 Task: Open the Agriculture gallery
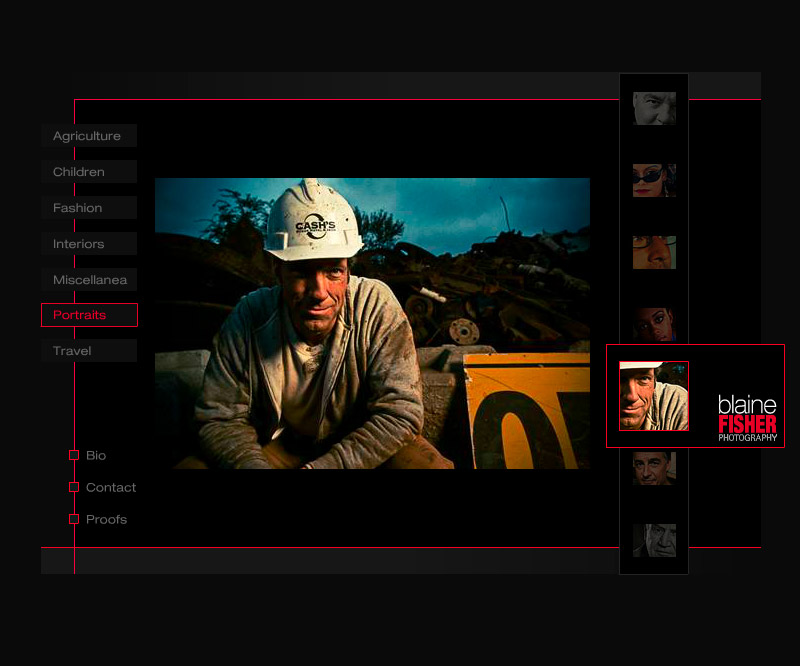88,136
